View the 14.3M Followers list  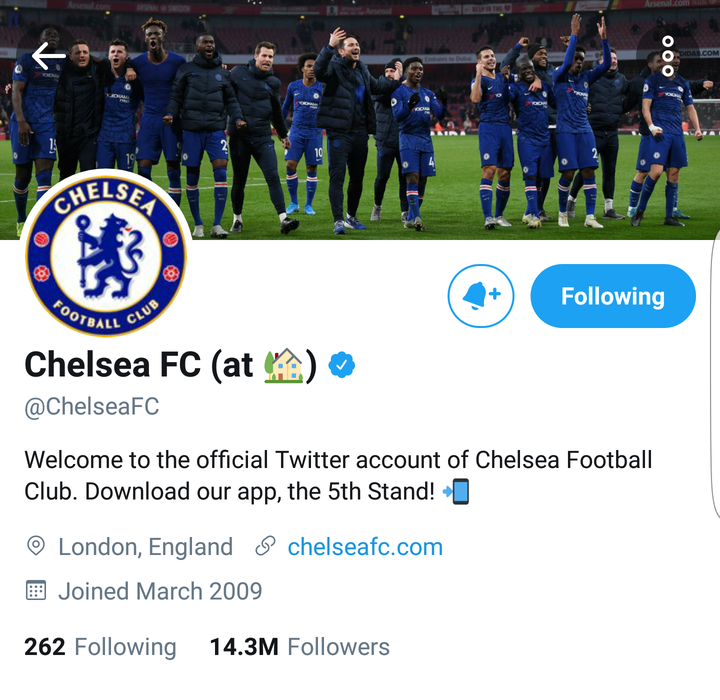[299, 647]
